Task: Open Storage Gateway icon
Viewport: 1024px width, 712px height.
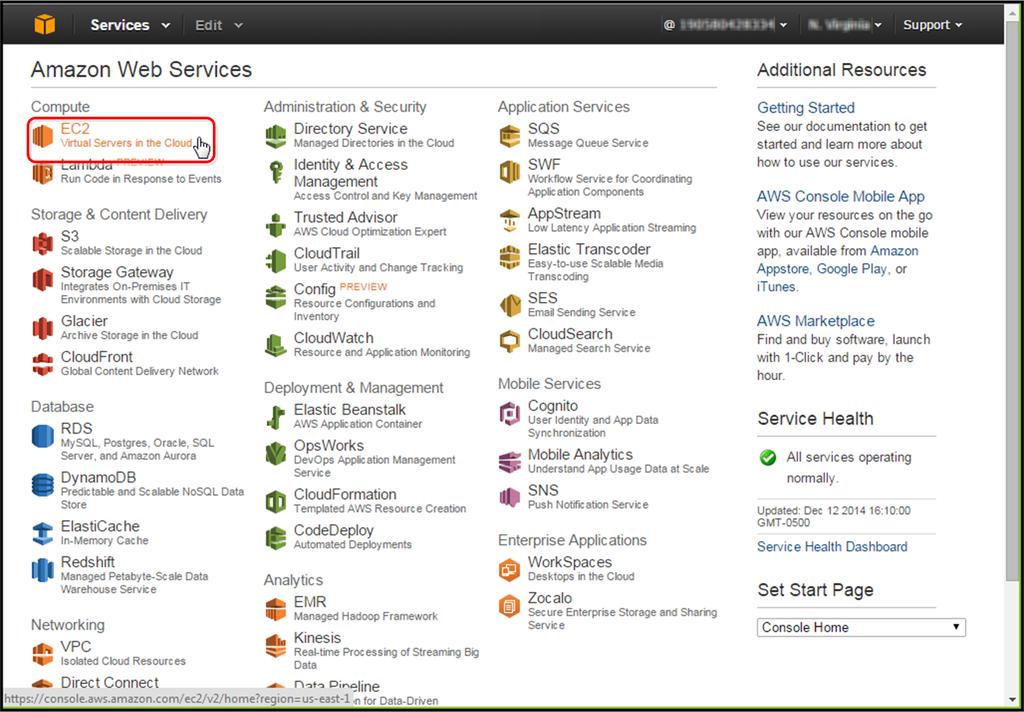Action: [43, 280]
